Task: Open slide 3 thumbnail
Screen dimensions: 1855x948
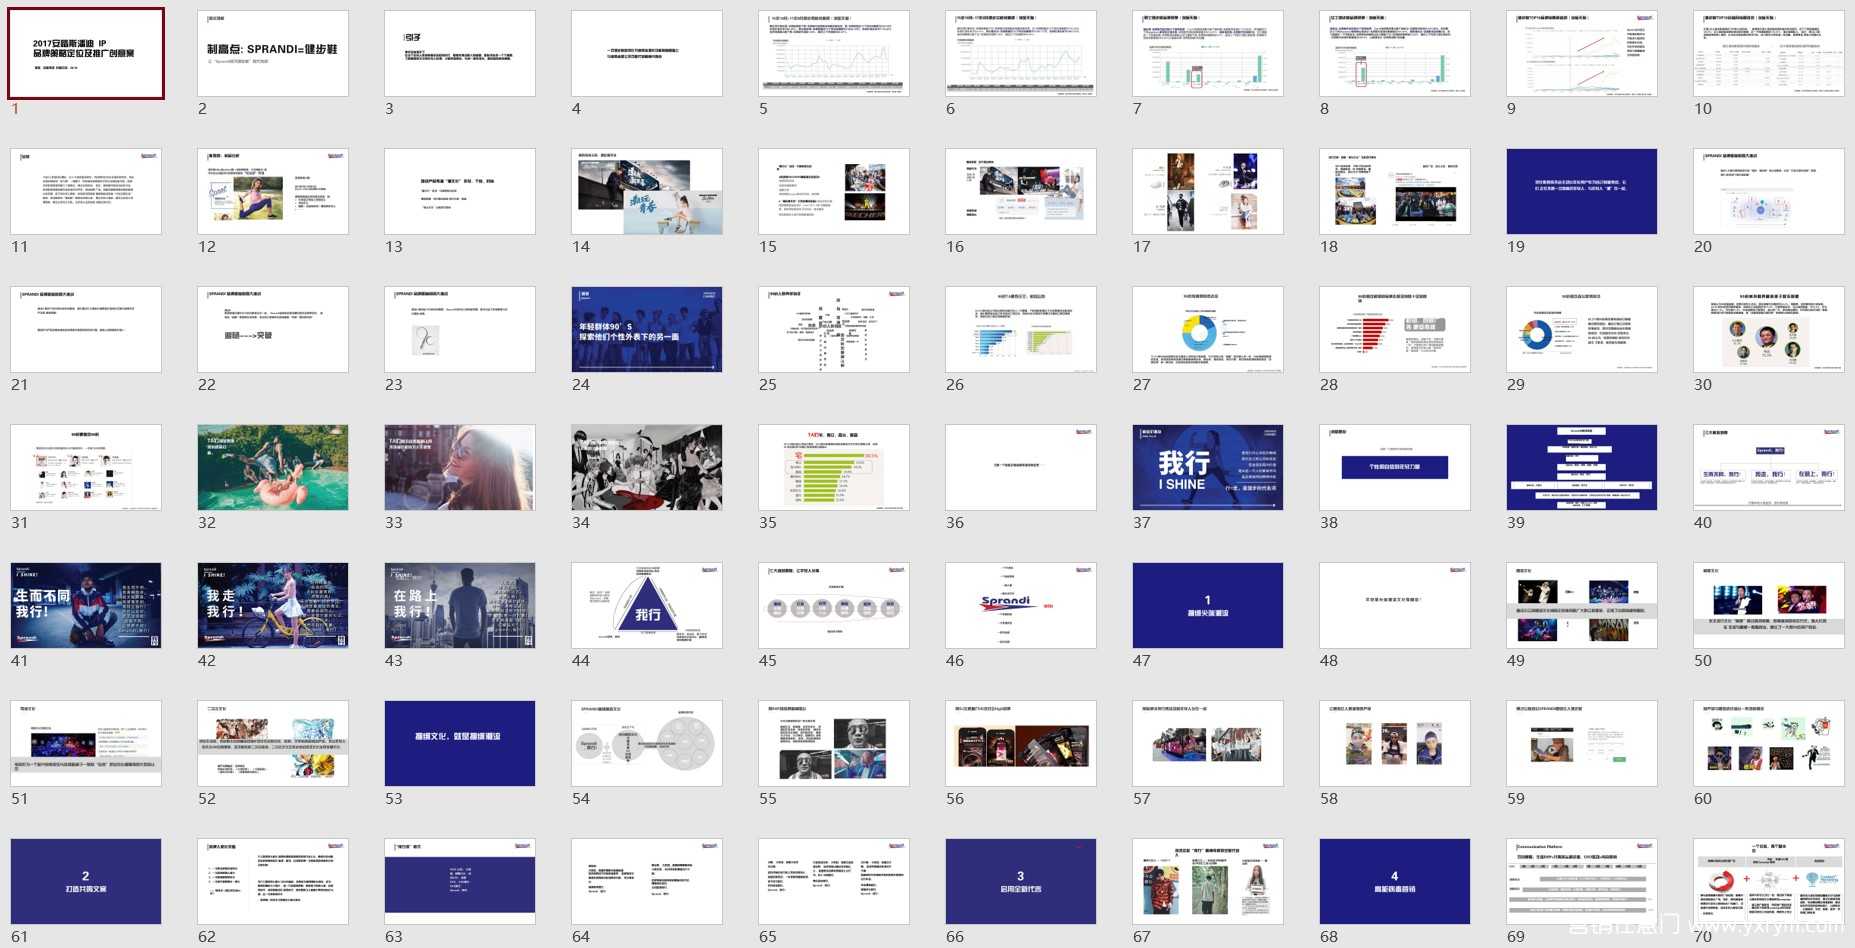Action: click(x=460, y=53)
